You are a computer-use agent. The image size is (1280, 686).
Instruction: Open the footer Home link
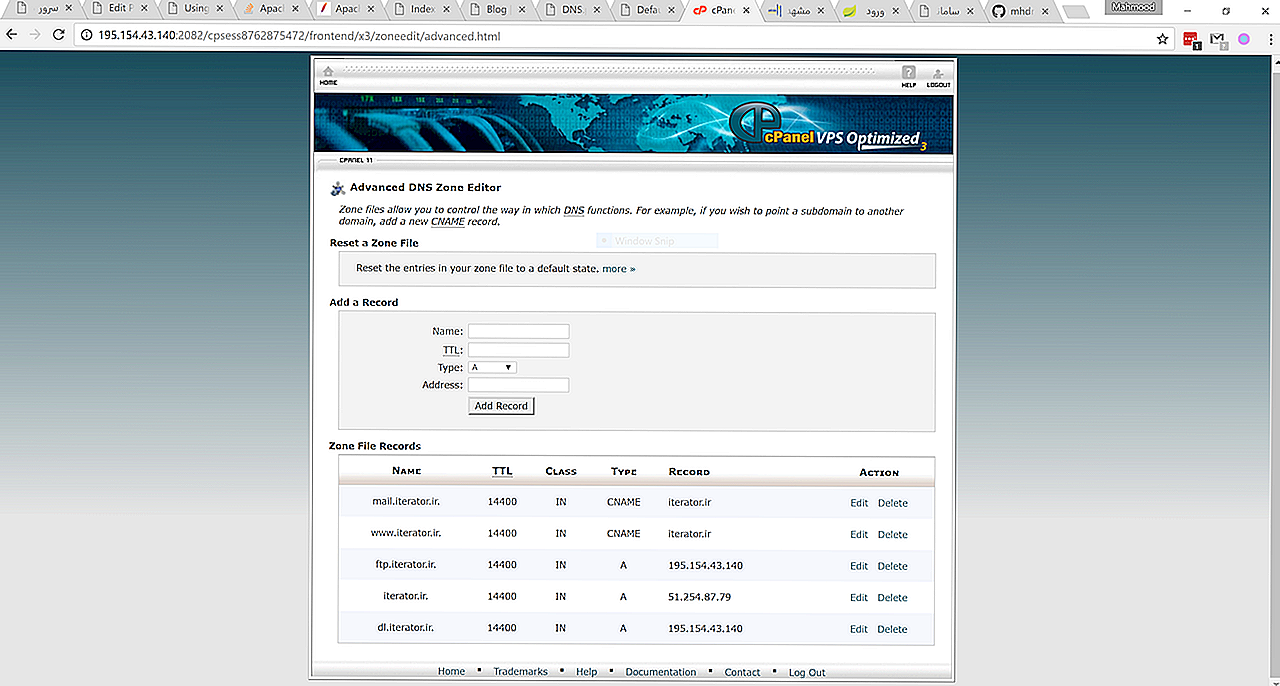(x=451, y=672)
